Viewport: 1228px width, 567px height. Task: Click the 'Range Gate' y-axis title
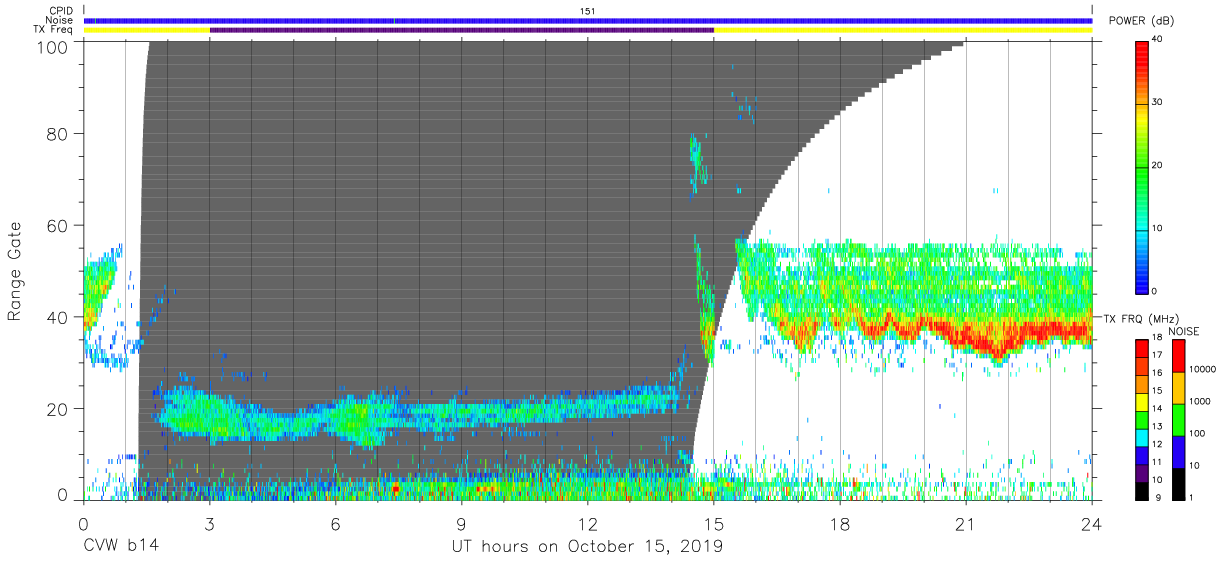(15, 272)
